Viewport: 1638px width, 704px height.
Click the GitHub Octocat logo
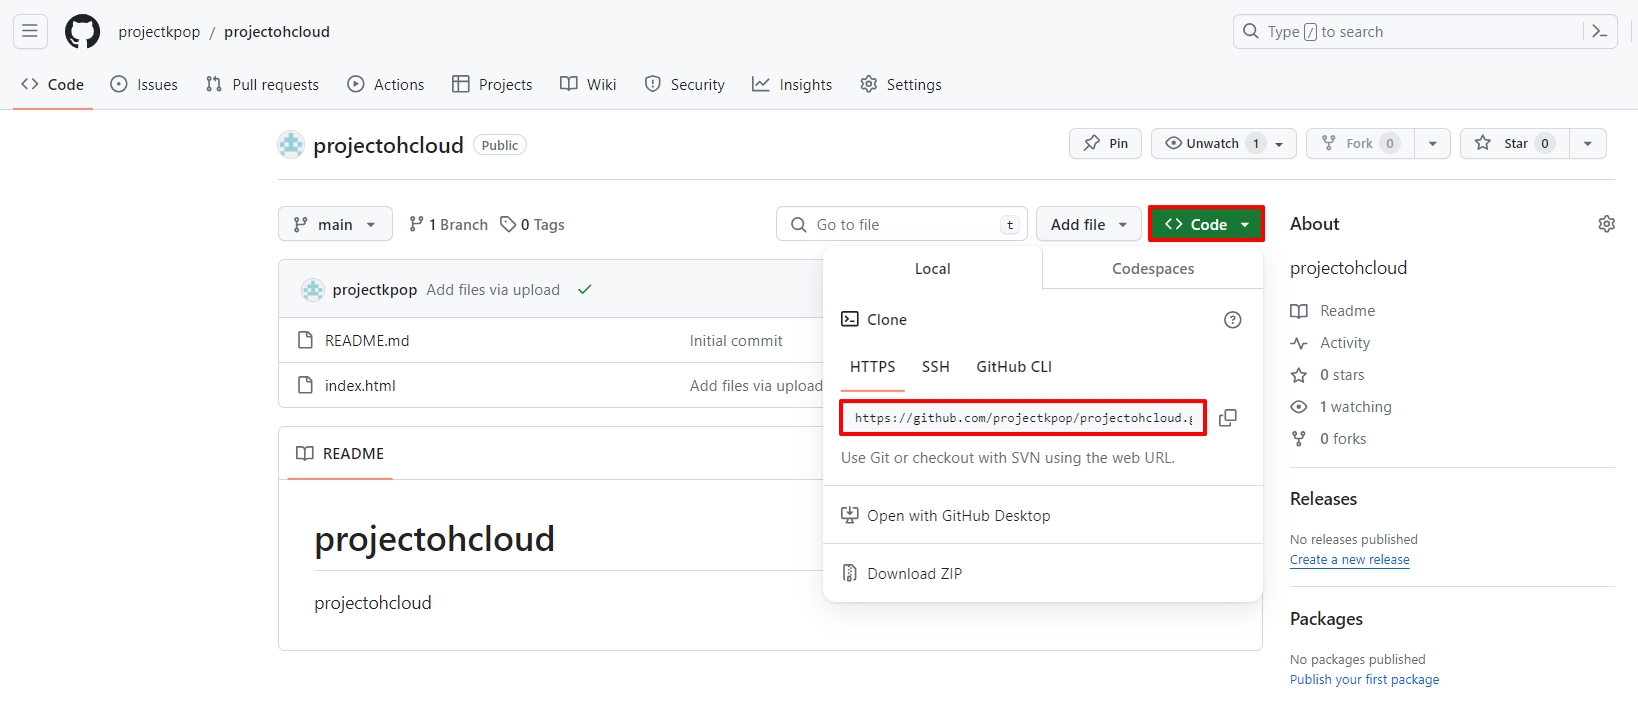82,31
